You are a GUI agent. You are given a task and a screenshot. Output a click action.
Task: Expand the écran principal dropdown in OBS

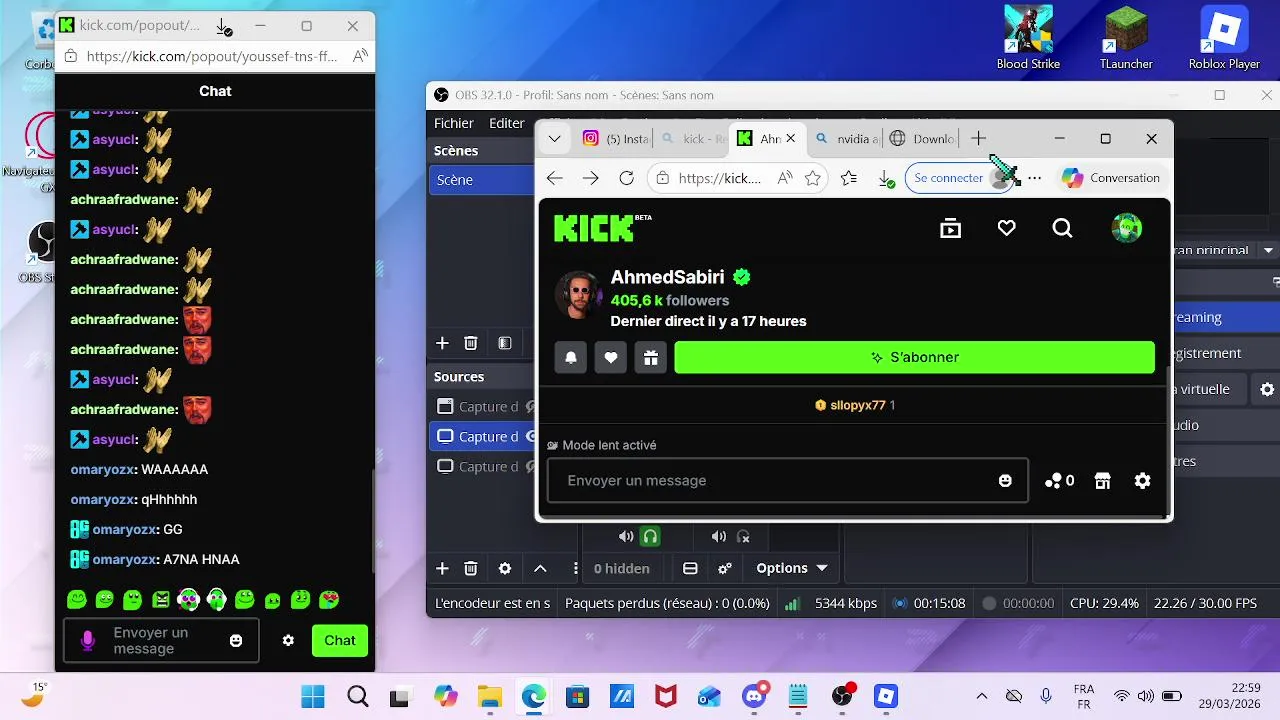point(1268,250)
